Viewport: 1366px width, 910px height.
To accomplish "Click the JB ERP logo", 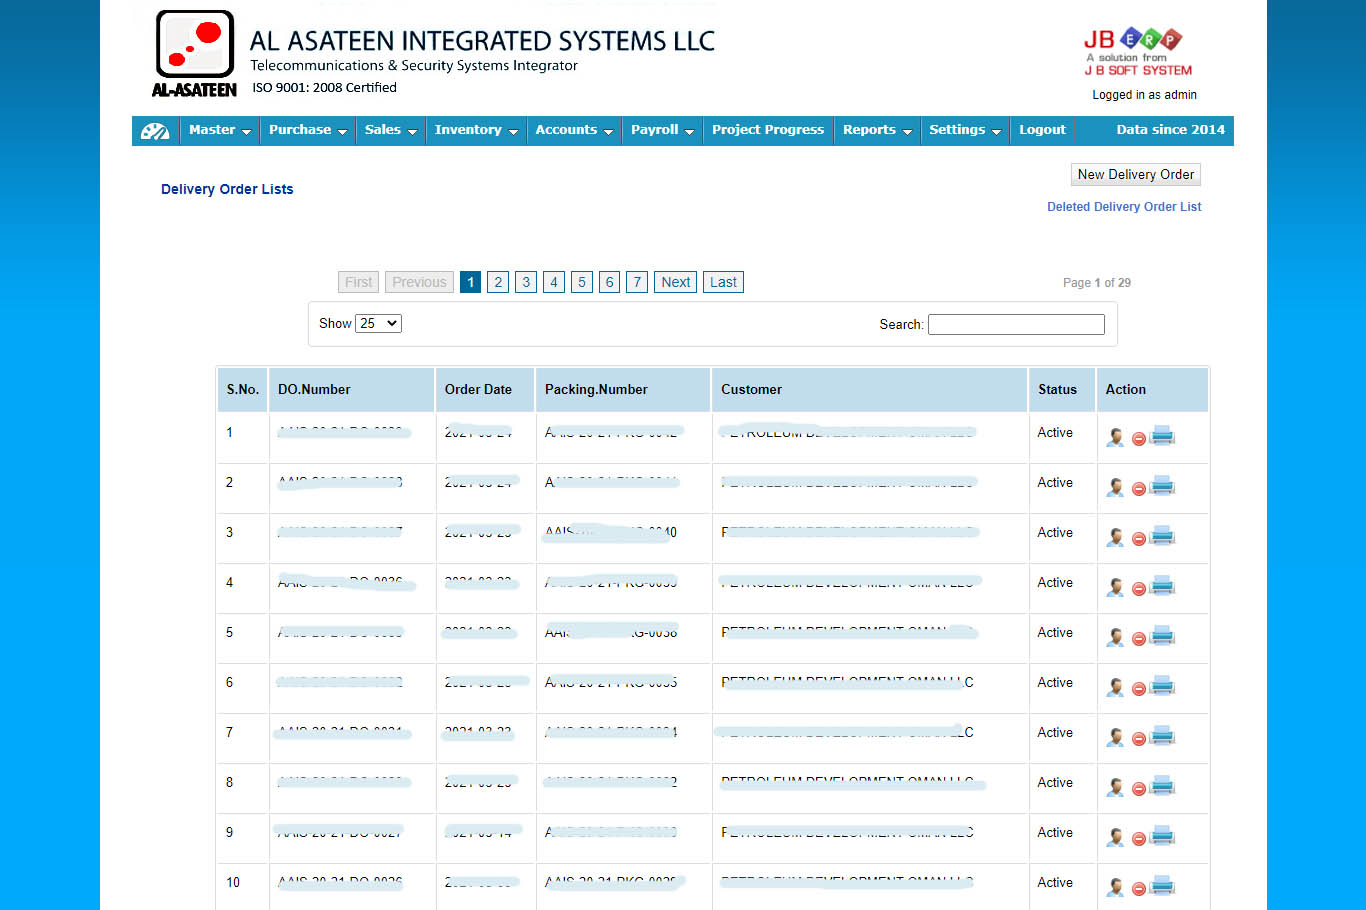I will (x=1138, y=52).
